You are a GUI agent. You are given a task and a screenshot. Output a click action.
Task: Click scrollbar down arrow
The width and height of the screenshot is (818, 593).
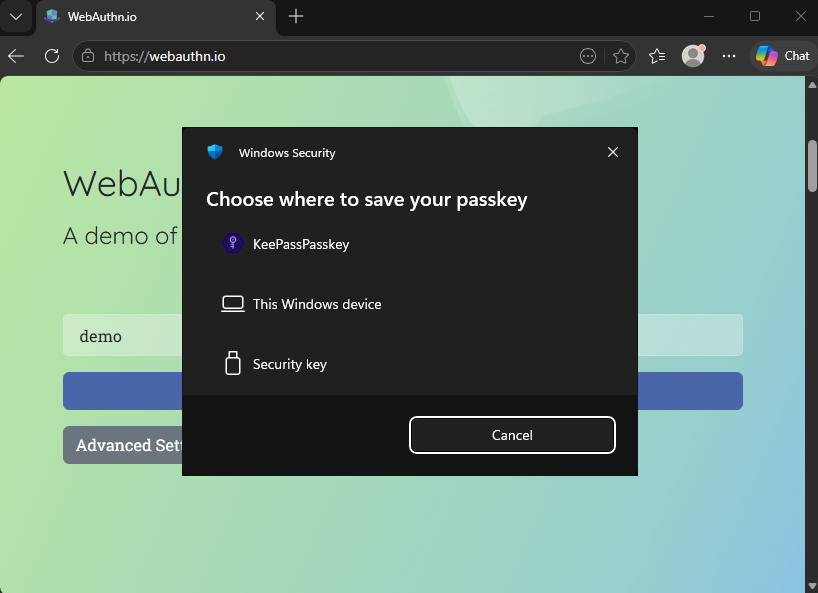click(x=812, y=586)
